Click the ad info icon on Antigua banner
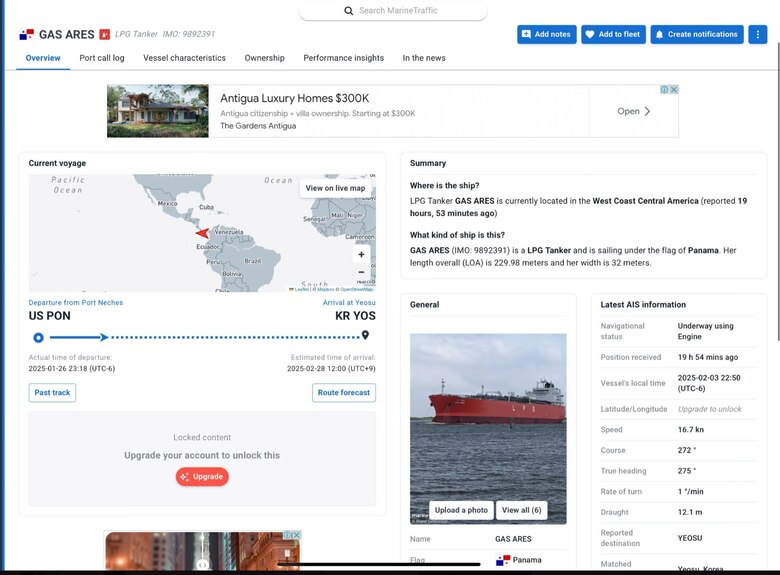 [664, 90]
